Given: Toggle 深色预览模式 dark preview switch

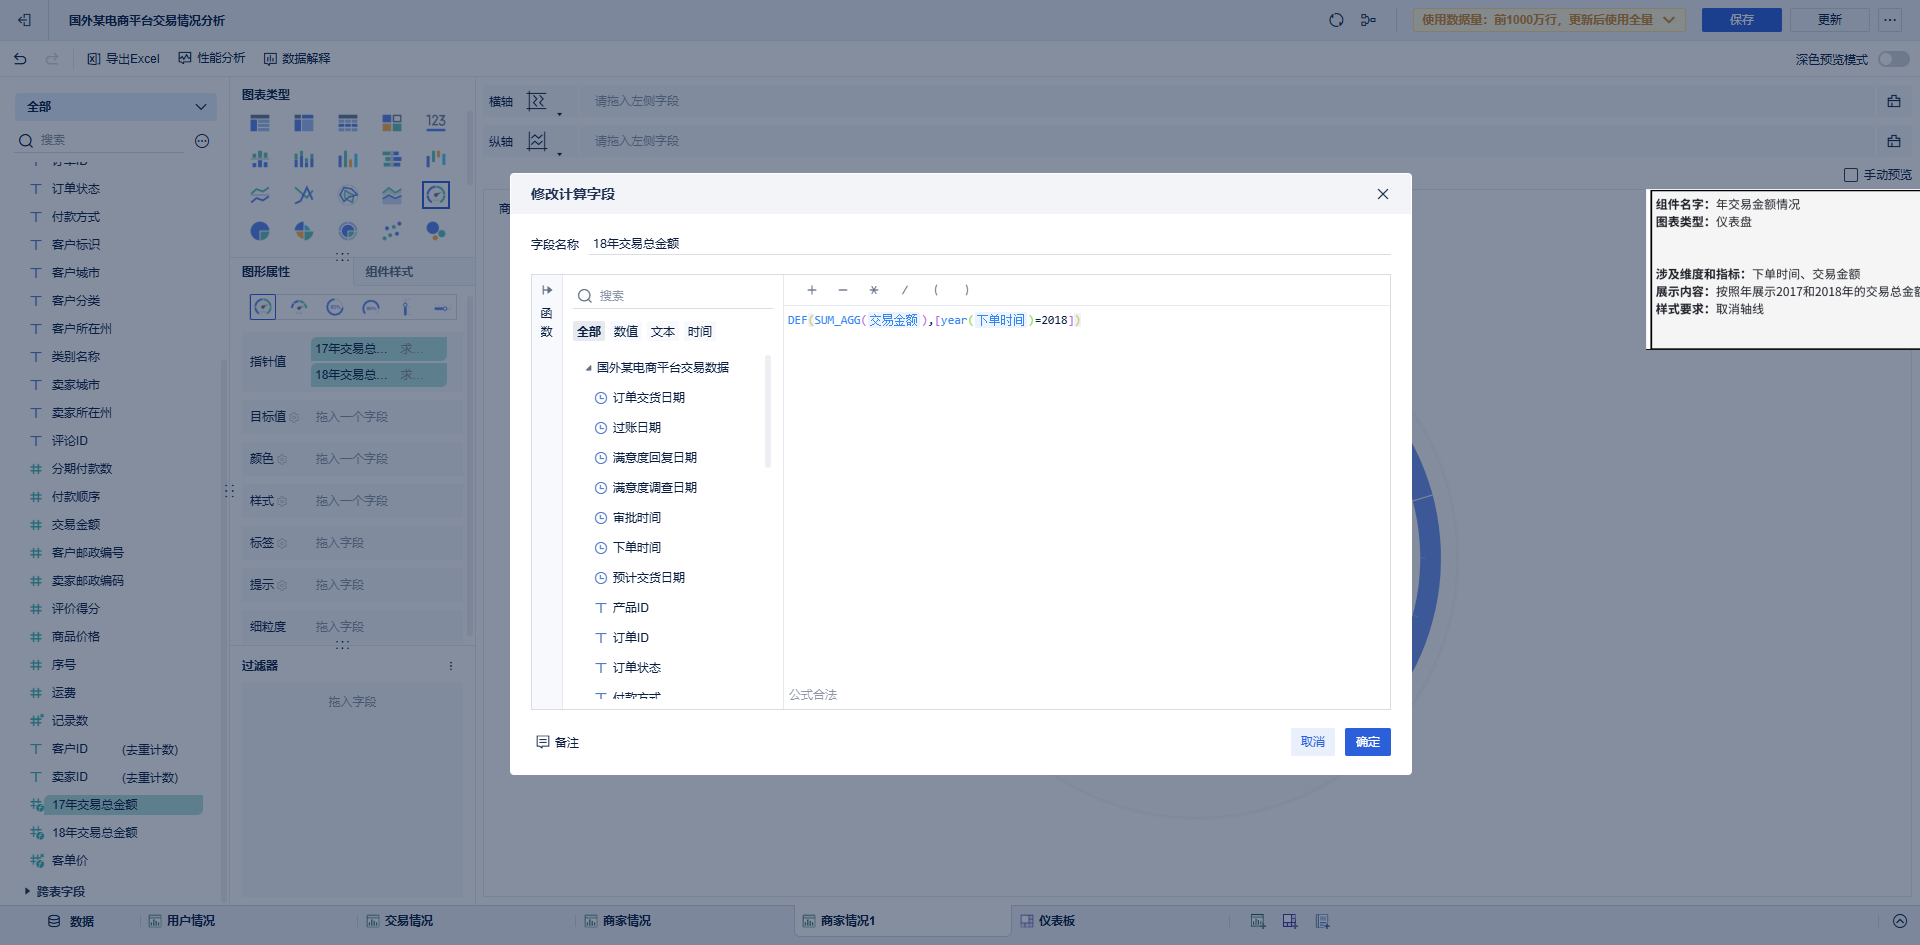Looking at the screenshot, I should coord(1893,59).
